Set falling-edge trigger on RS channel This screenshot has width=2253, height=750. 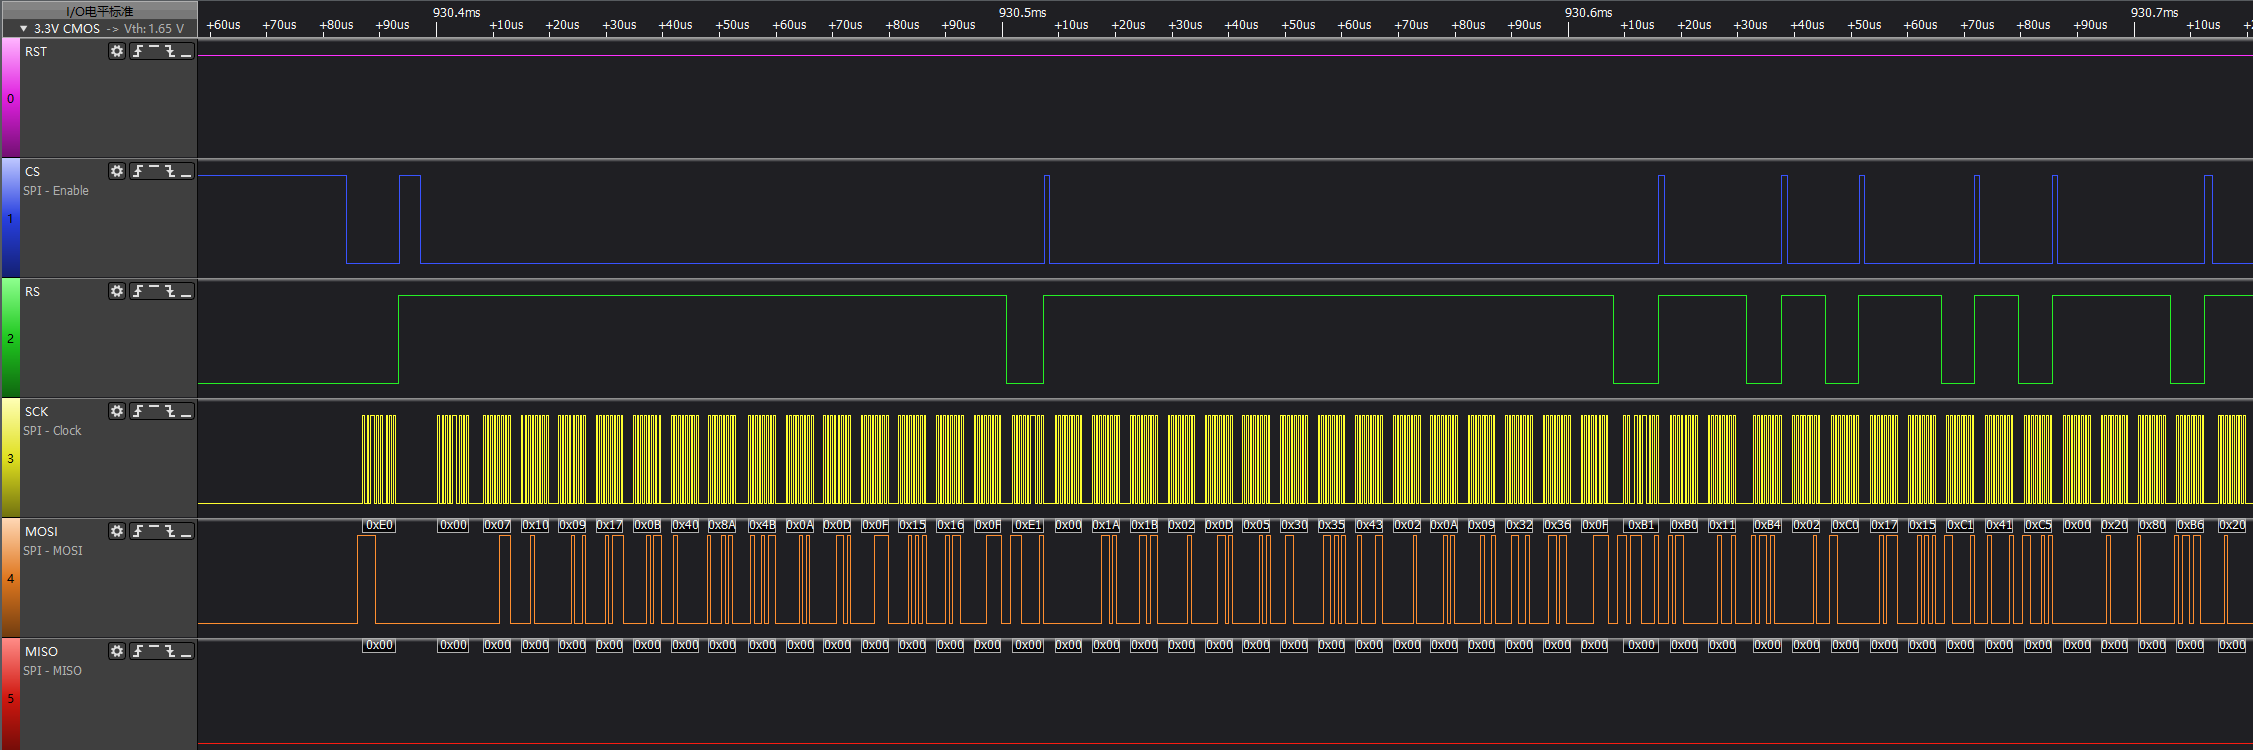pos(170,291)
